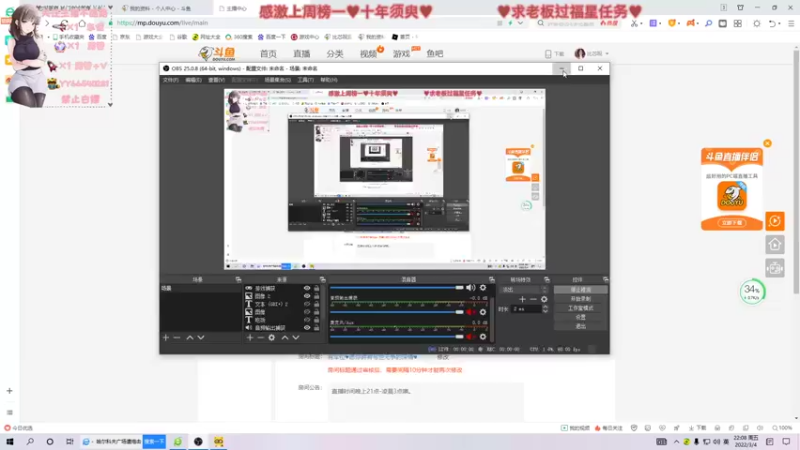Open settings gear of the top mixer channel
800x450 pixels.
pyautogui.click(x=483, y=288)
